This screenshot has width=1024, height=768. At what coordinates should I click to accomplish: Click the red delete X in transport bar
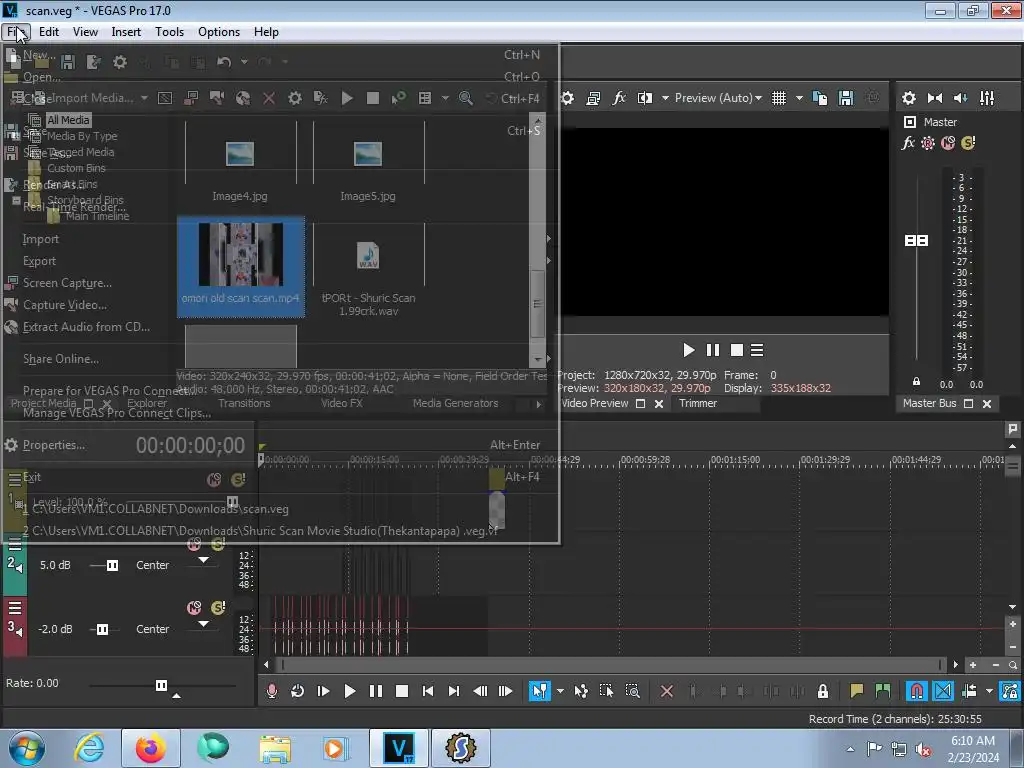(x=667, y=691)
